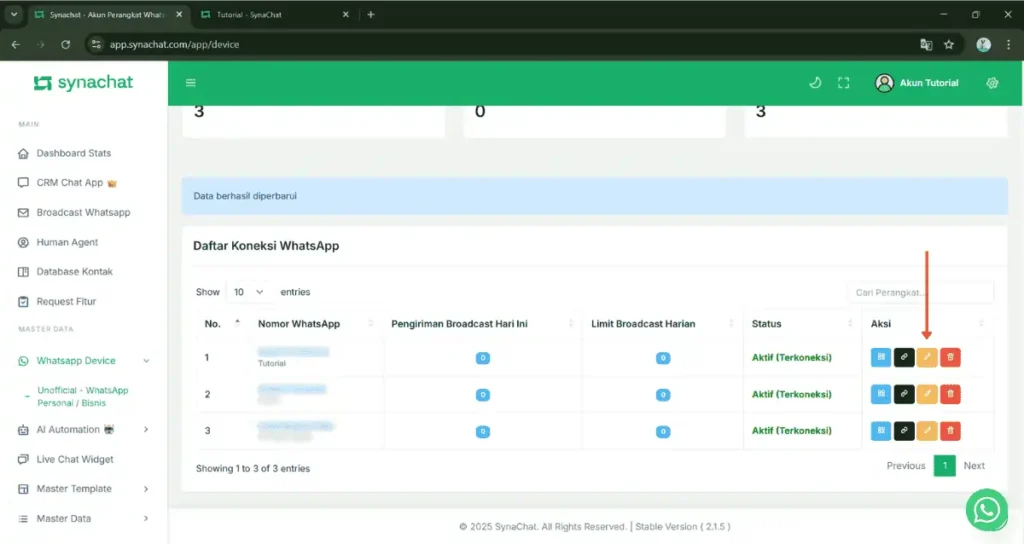This screenshot has width=1024, height=544.
Task: Go back in browser history
Action: coord(16,44)
